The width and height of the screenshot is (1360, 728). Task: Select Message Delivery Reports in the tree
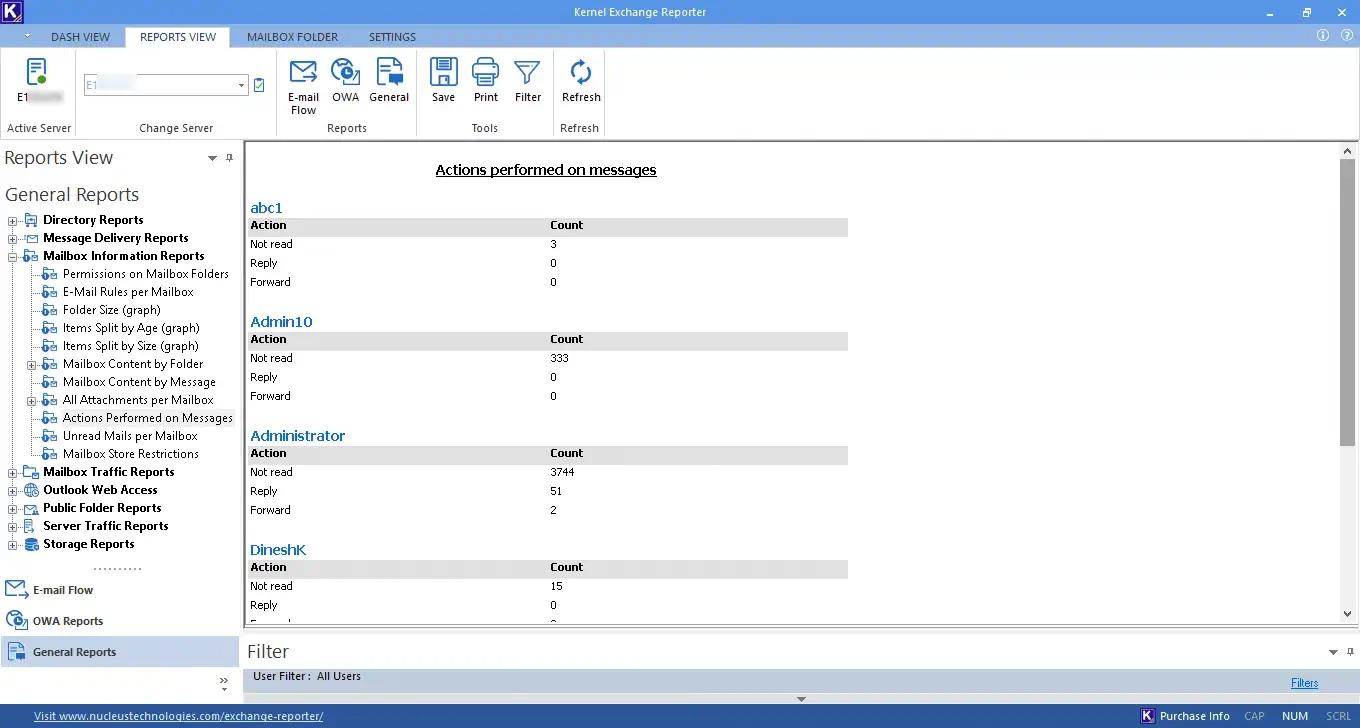pos(115,238)
